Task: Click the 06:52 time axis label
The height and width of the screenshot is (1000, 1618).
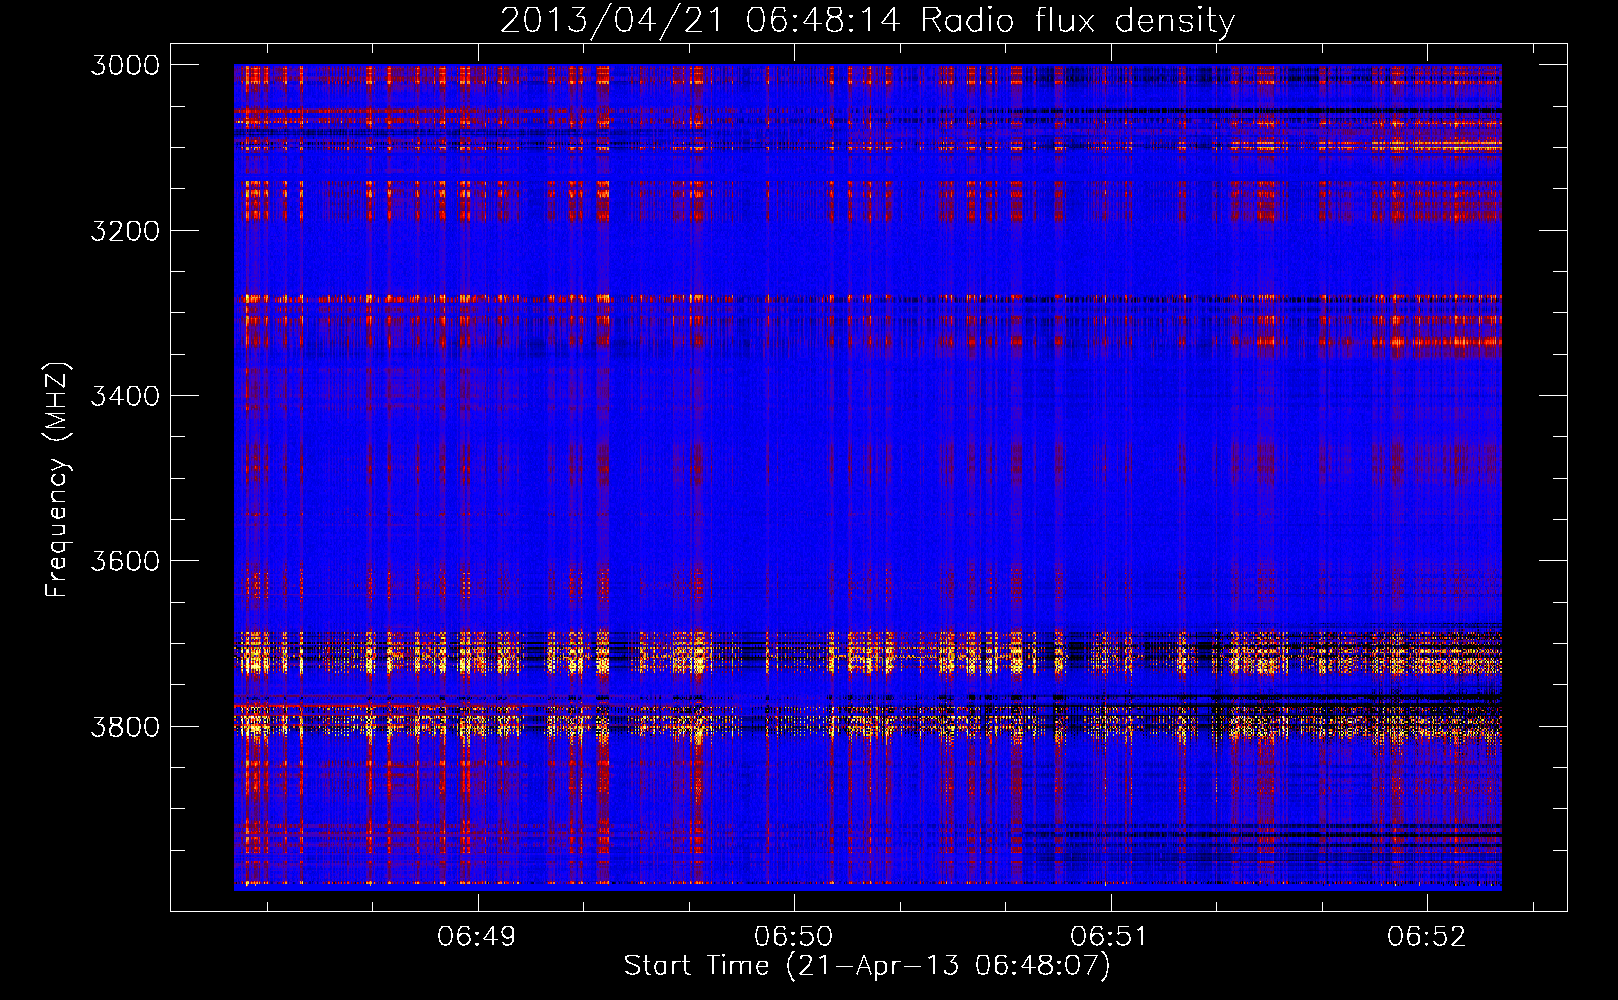Action: coord(1426,936)
